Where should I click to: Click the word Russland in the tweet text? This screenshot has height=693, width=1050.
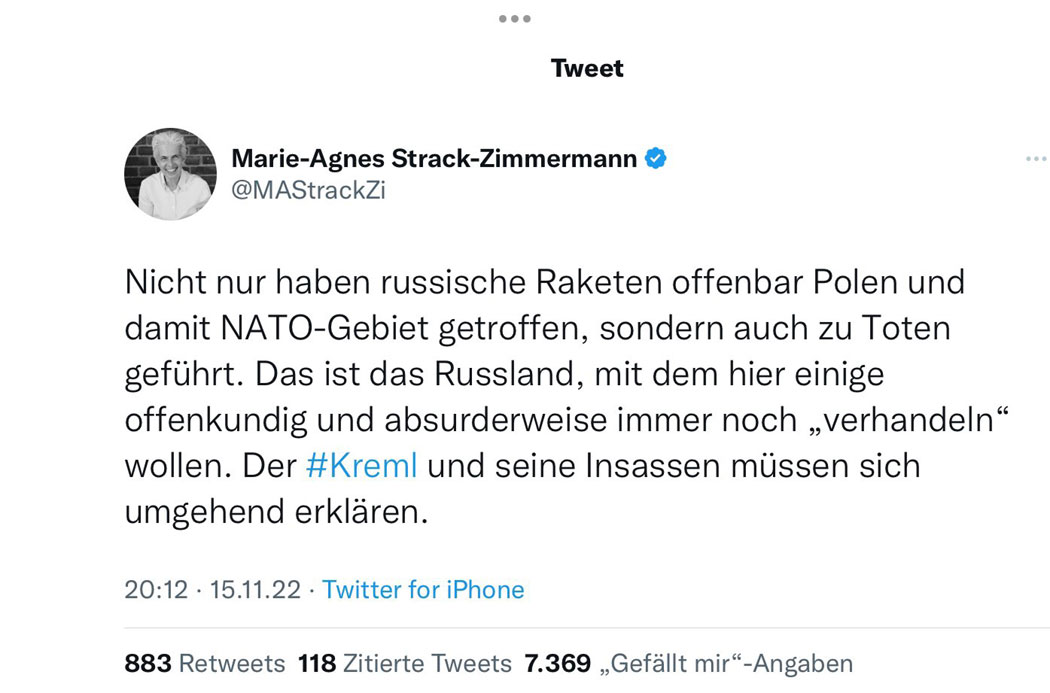point(506,374)
